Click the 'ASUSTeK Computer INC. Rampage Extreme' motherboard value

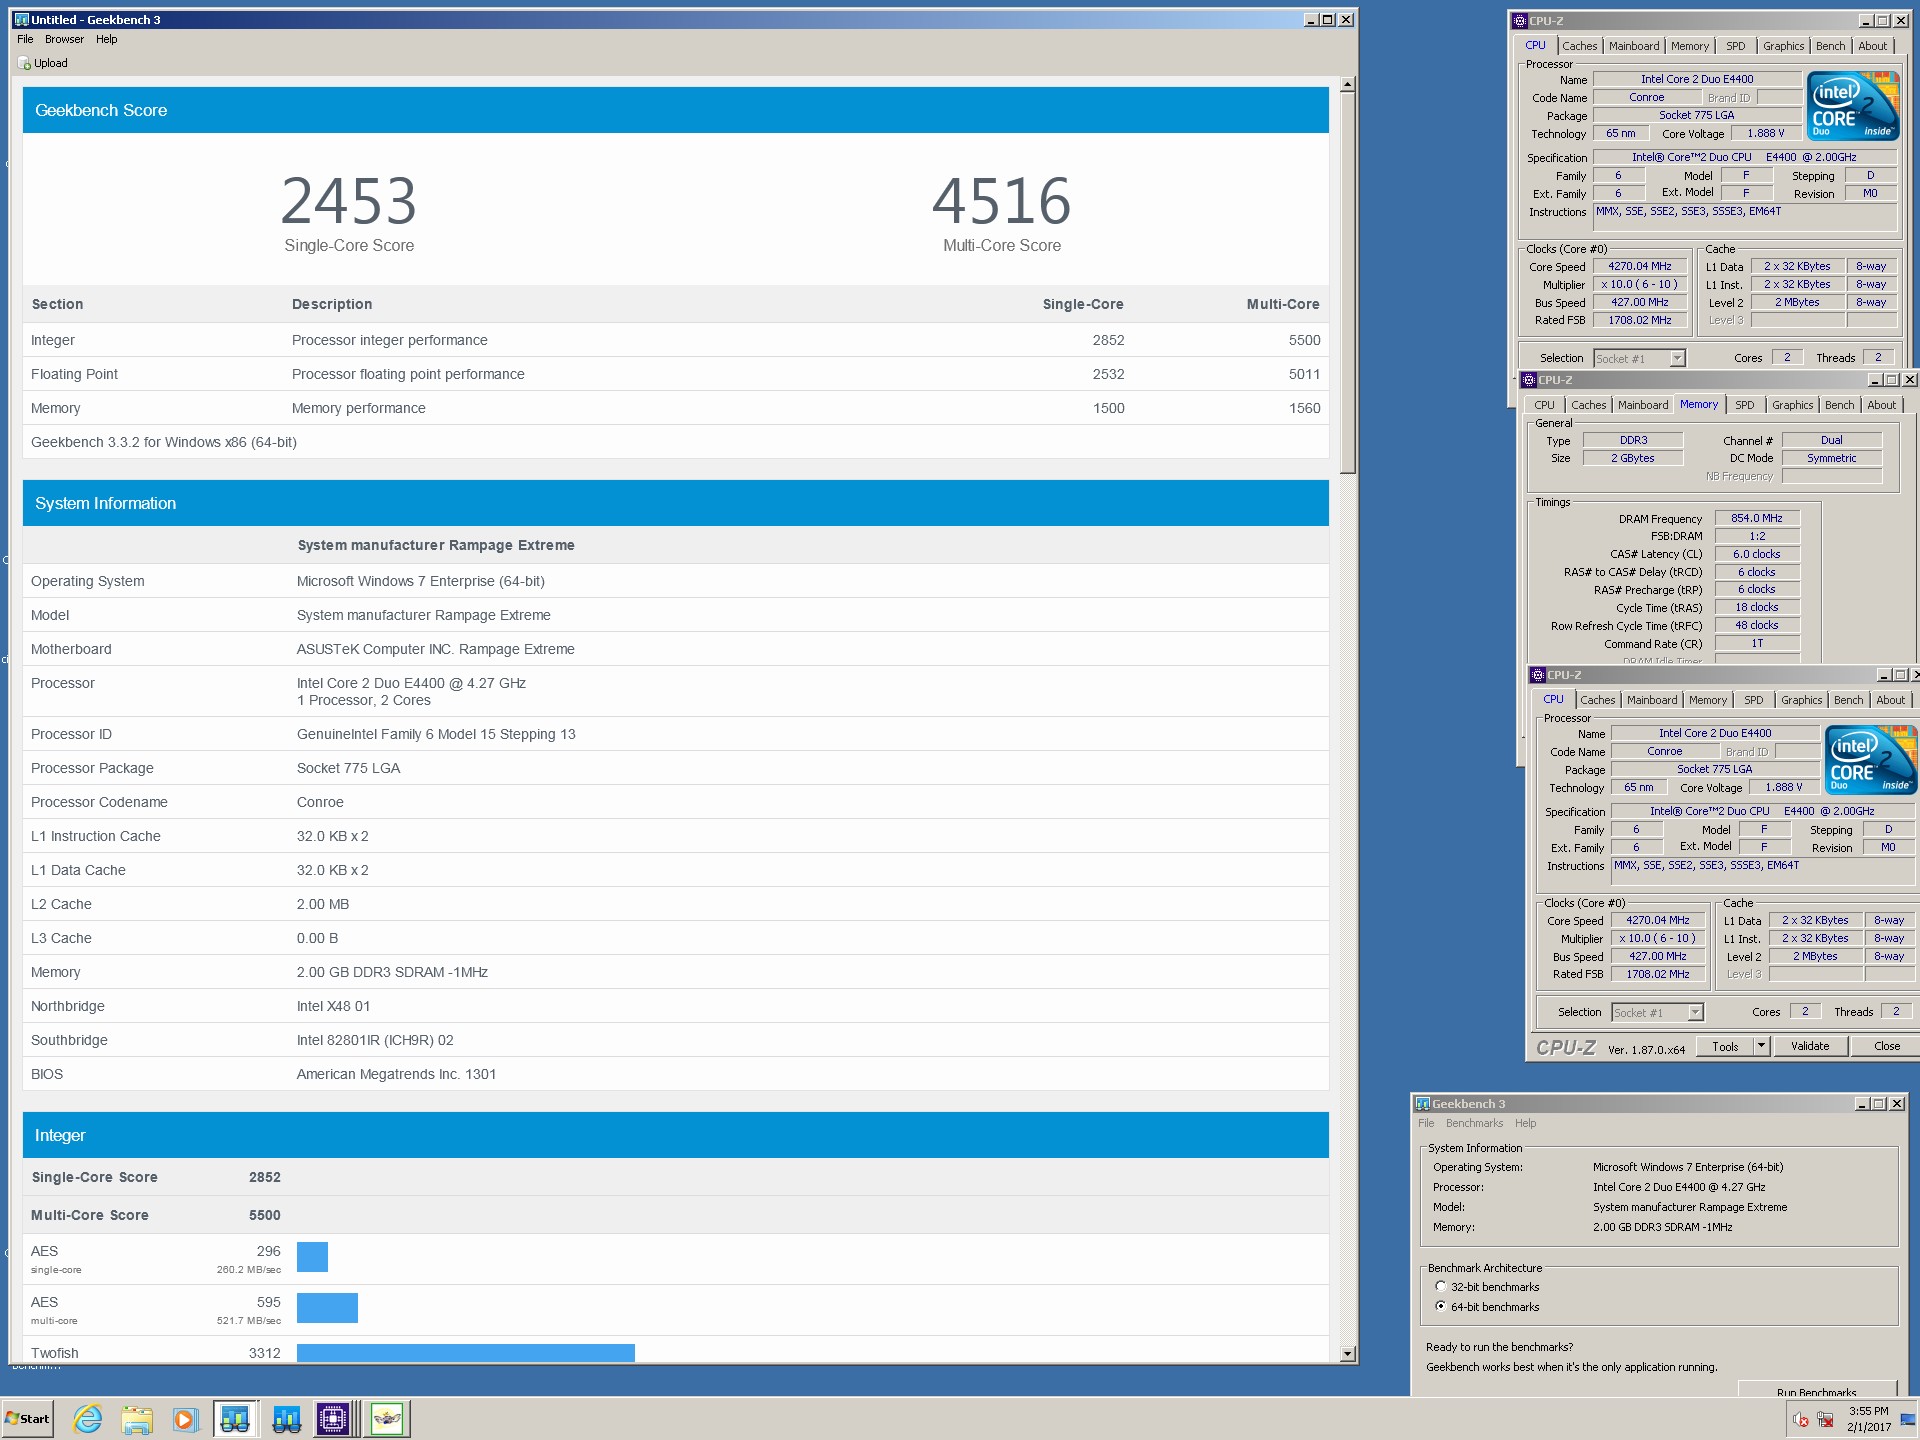pyautogui.click(x=435, y=649)
